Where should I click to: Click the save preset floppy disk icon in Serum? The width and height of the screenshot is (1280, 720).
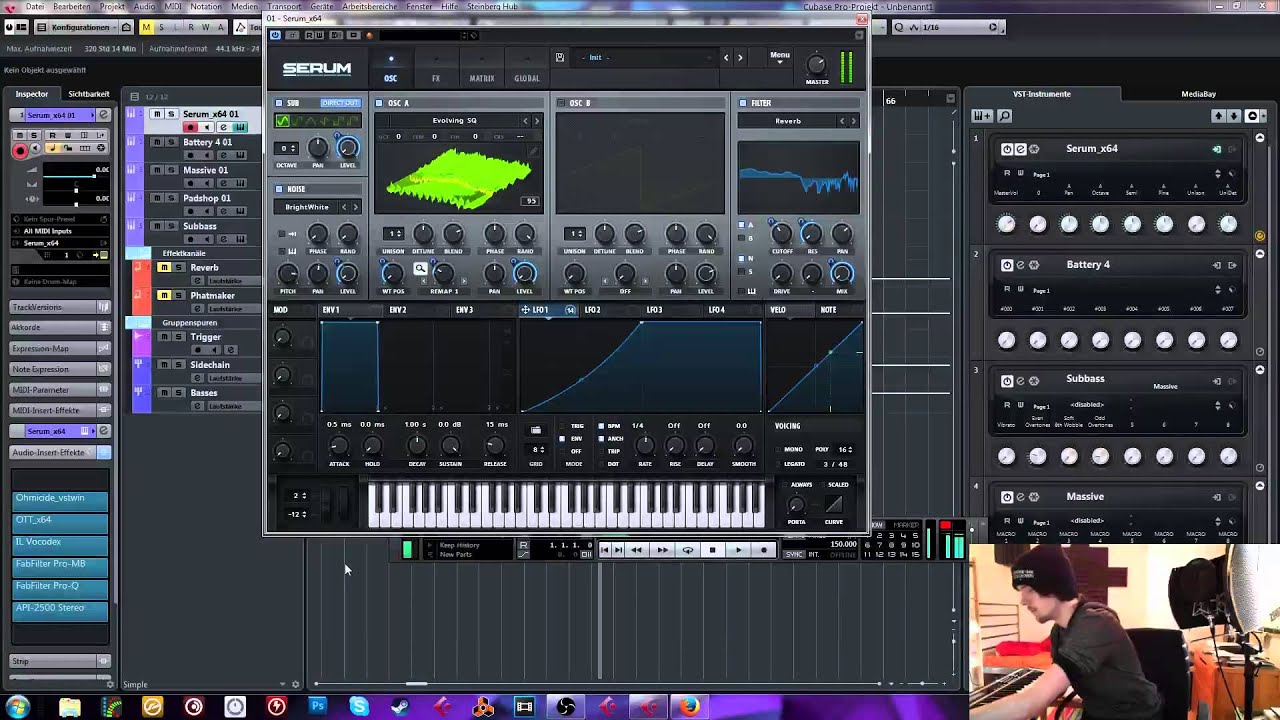(560, 57)
